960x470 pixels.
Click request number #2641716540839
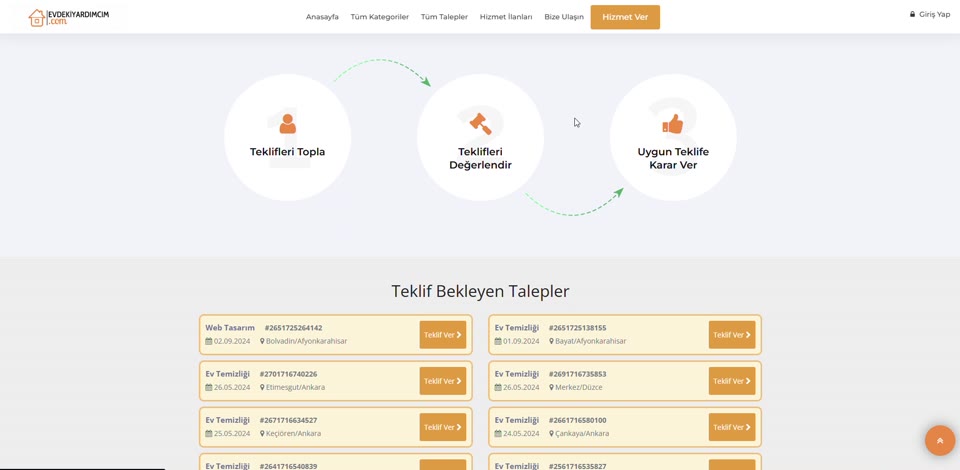[288, 466]
